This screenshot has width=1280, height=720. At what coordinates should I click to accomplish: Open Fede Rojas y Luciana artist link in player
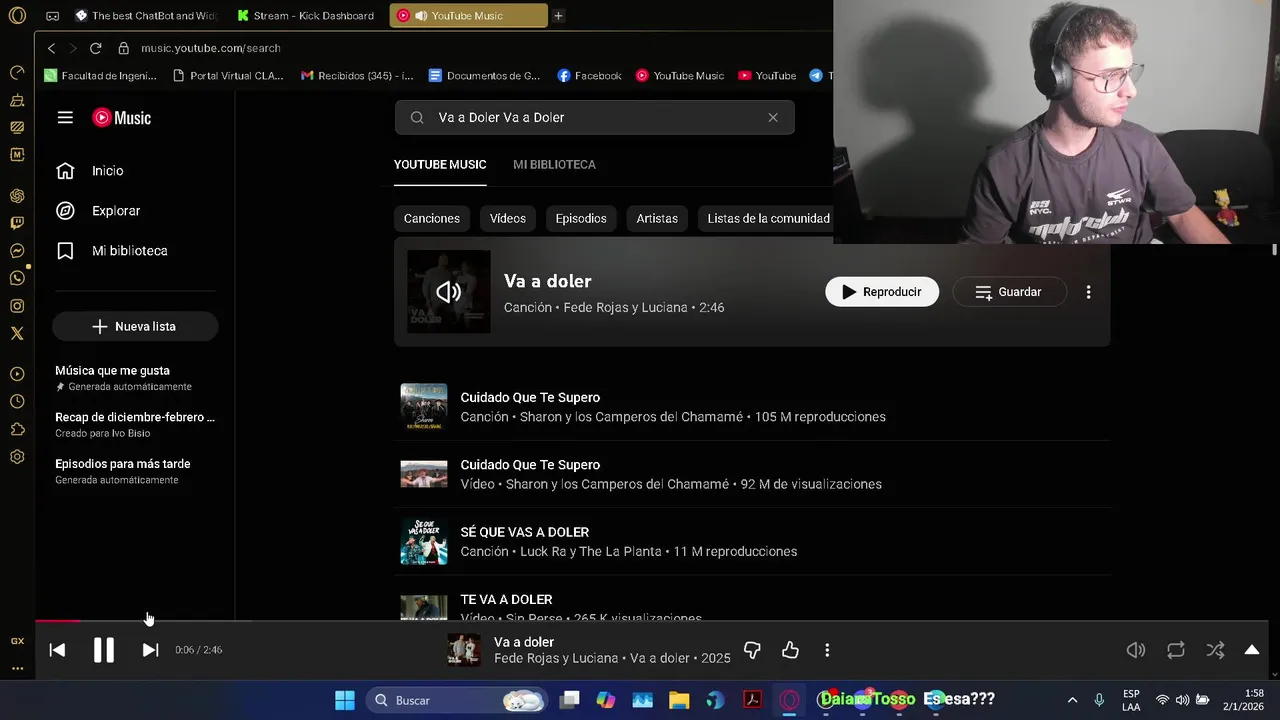point(556,658)
